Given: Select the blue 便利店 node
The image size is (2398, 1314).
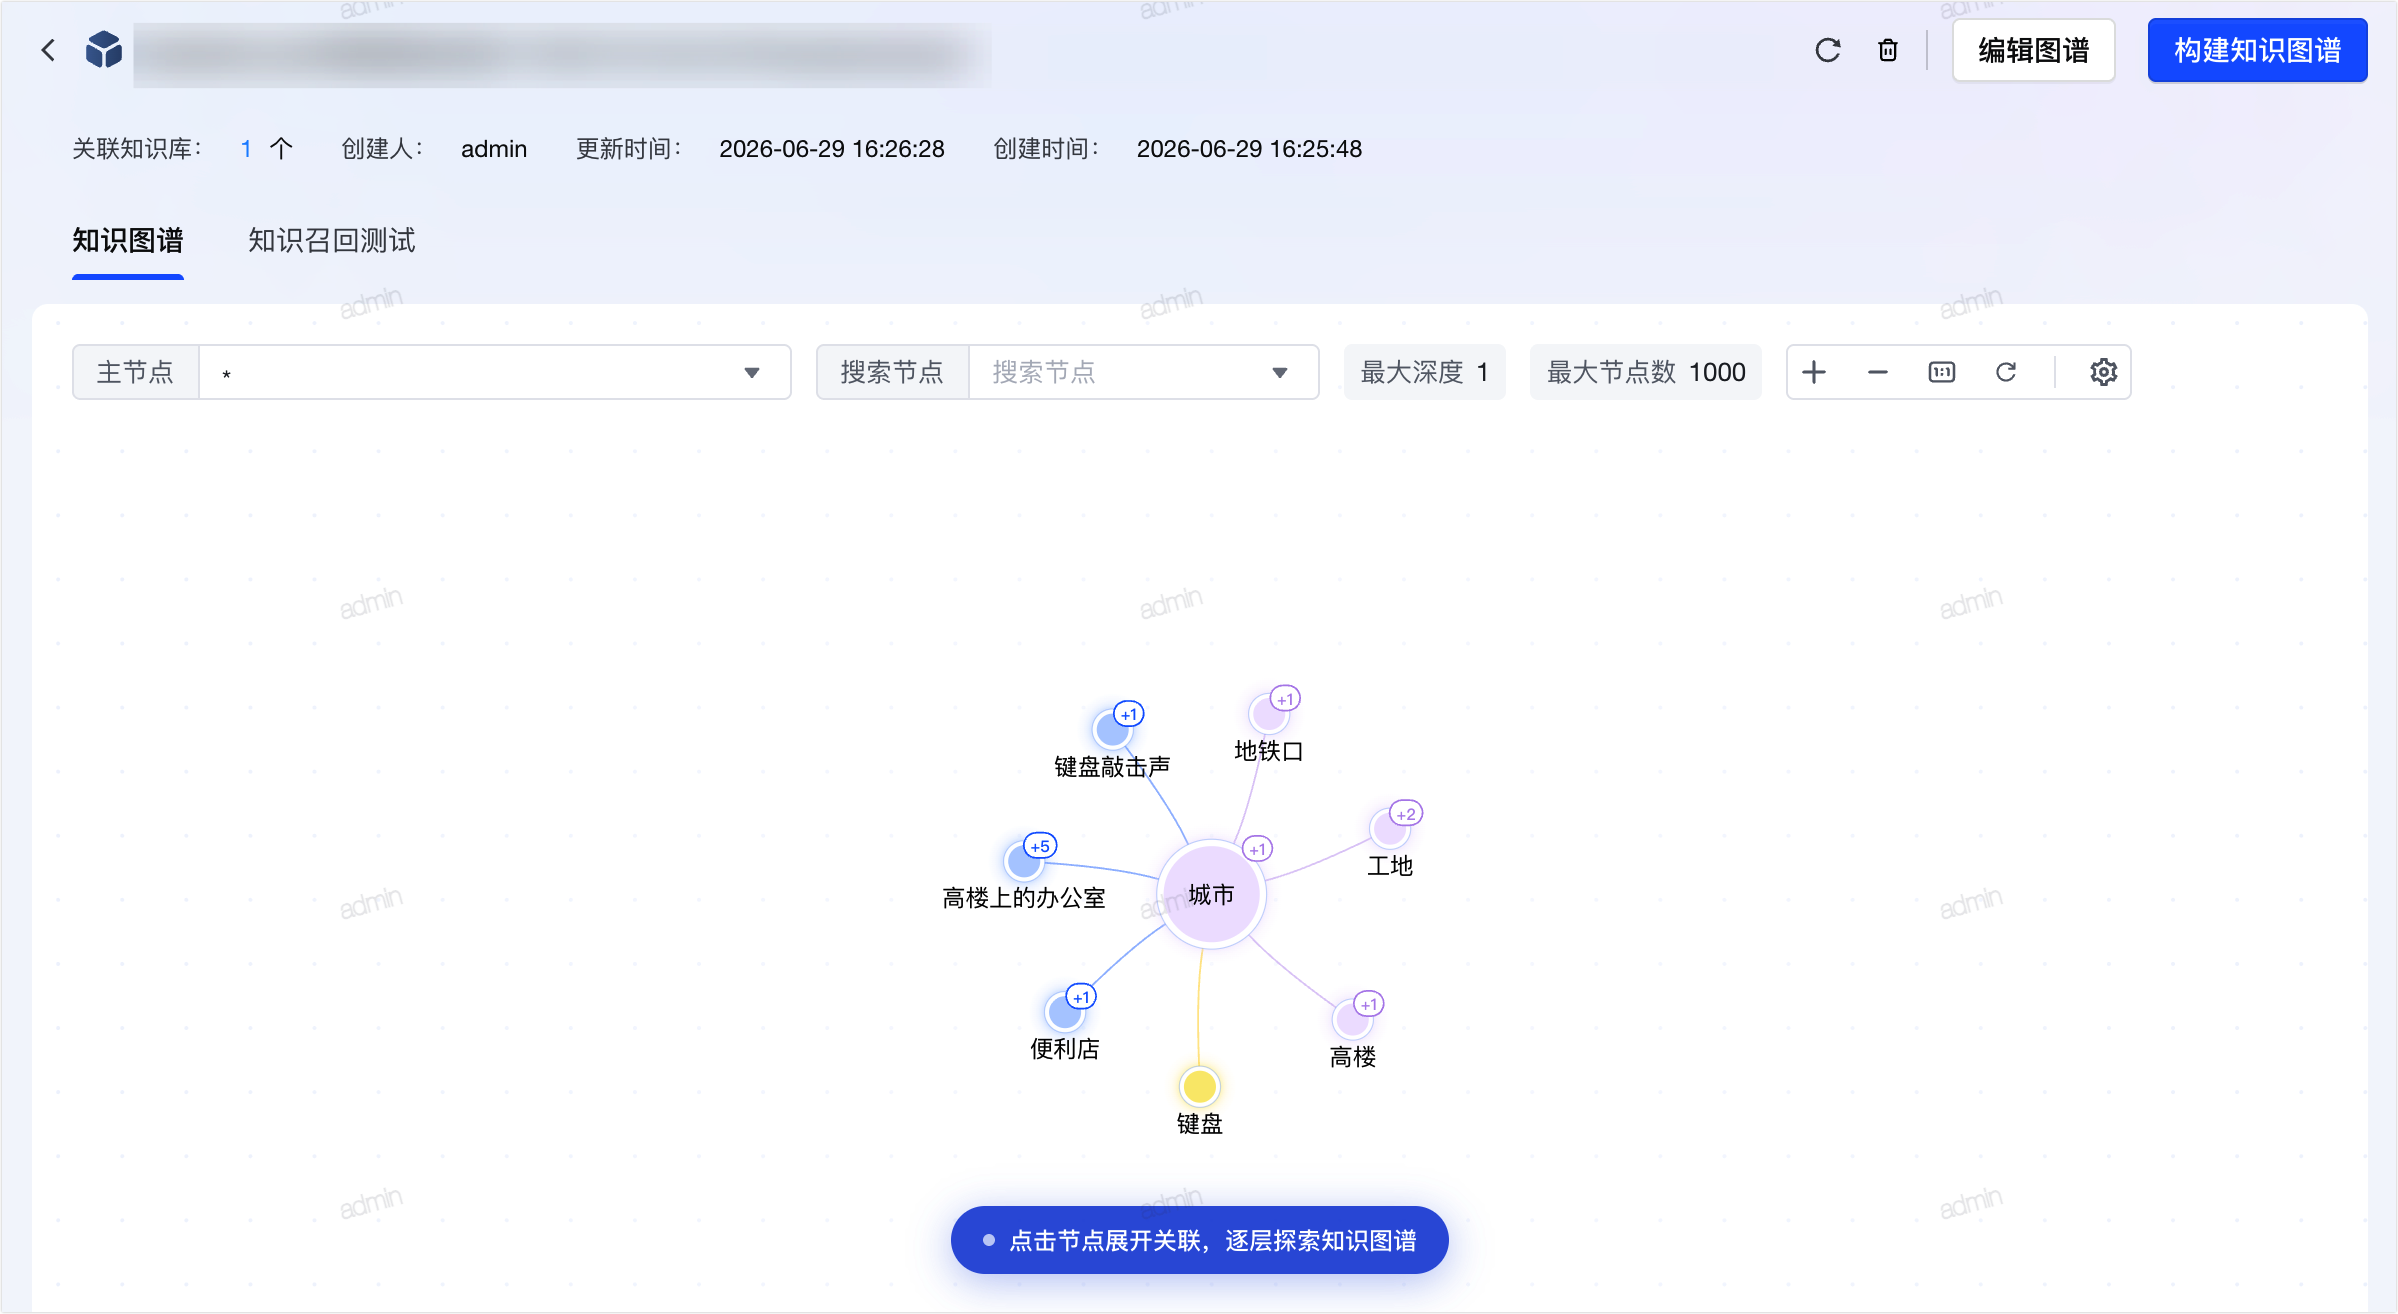Looking at the screenshot, I should 1064,1012.
